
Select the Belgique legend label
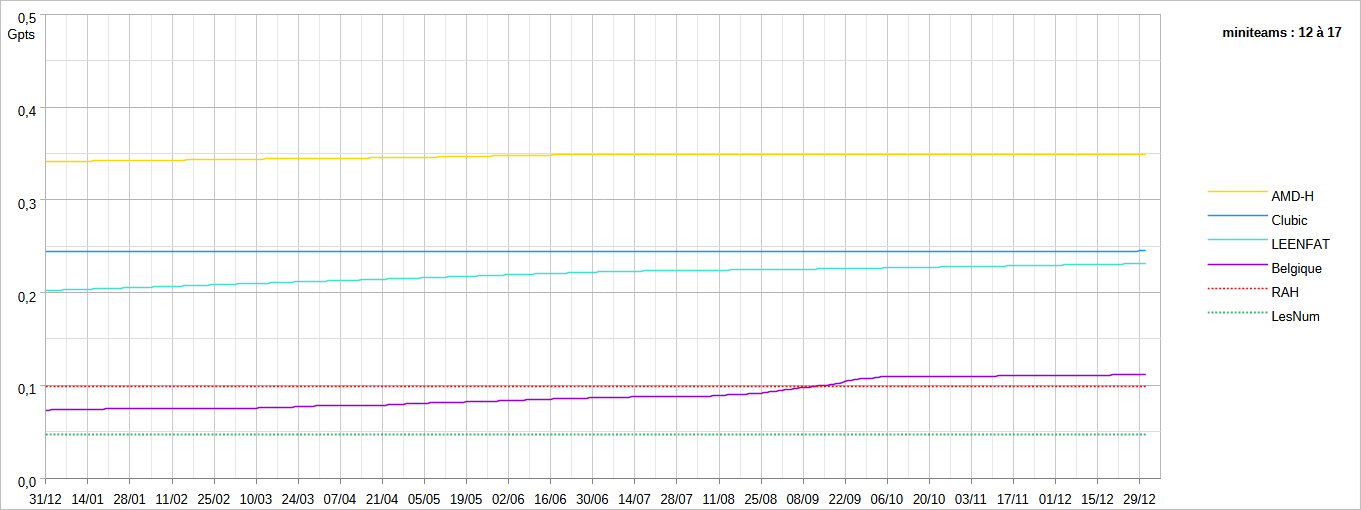[1296, 268]
